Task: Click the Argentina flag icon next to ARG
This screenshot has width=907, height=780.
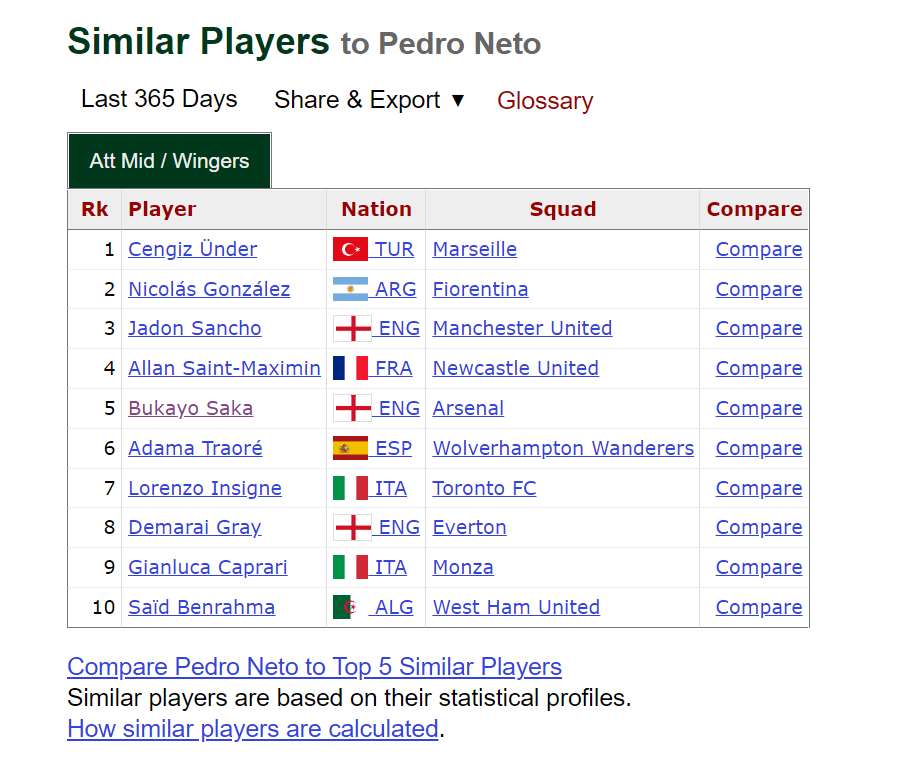Action: [x=350, y=289]
